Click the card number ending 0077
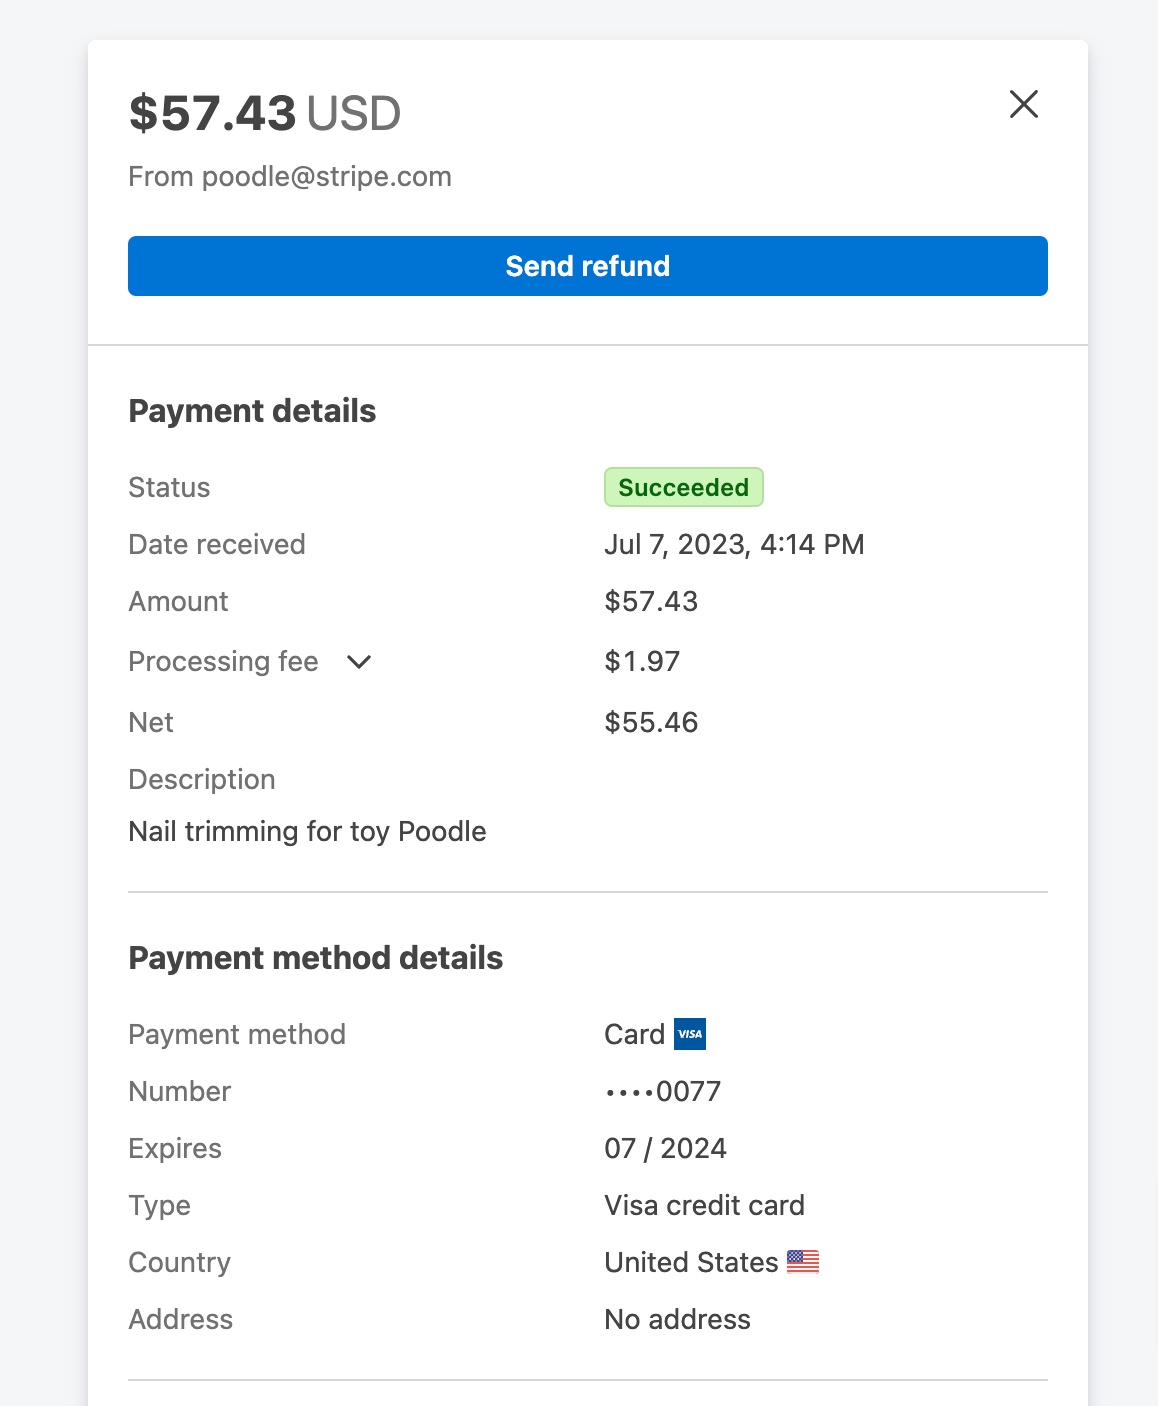 663,1091
